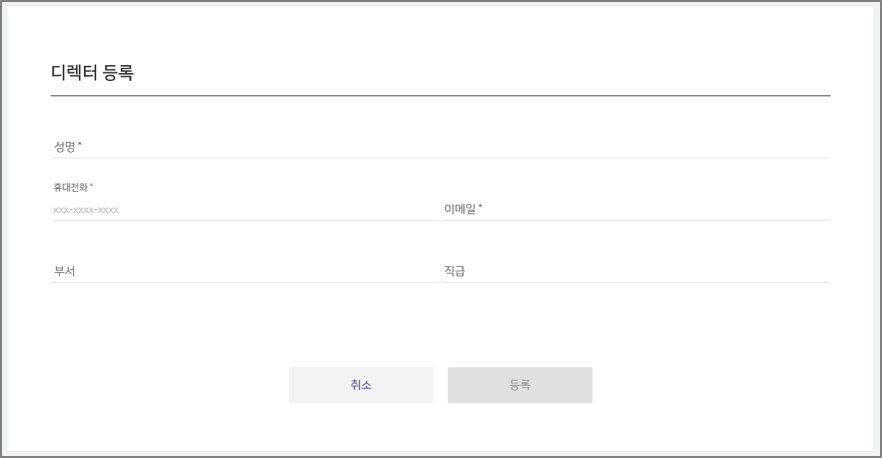Focus the 성명 name input field

(440, 147)
